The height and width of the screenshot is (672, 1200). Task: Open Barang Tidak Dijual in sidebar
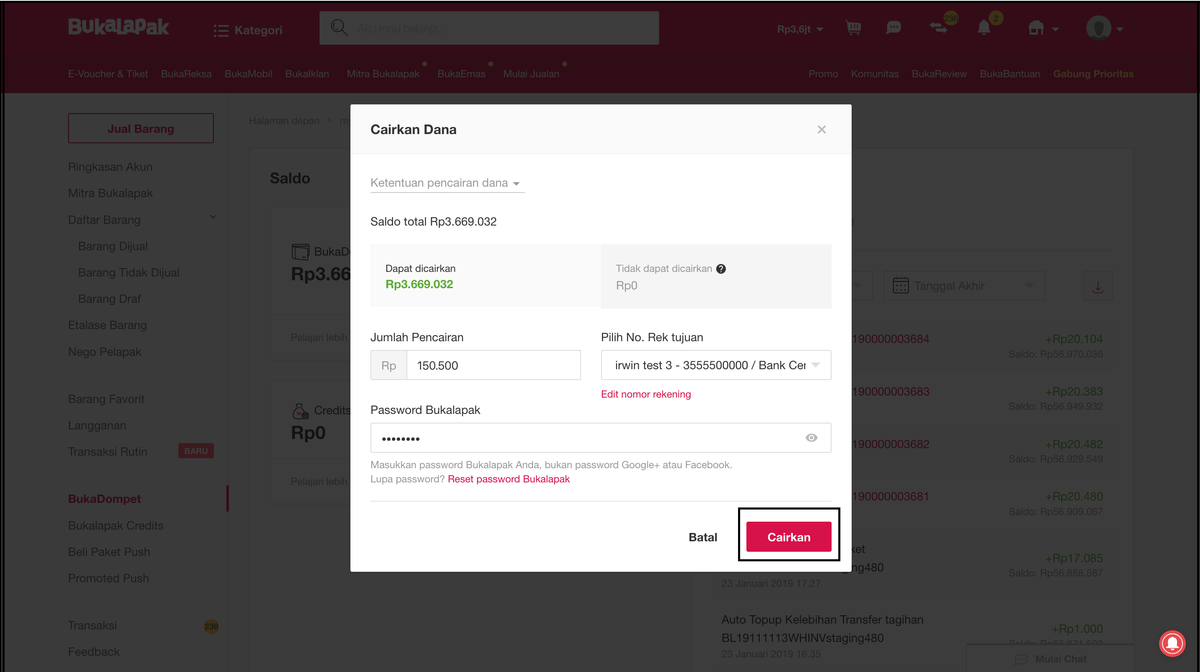[129, 272]
